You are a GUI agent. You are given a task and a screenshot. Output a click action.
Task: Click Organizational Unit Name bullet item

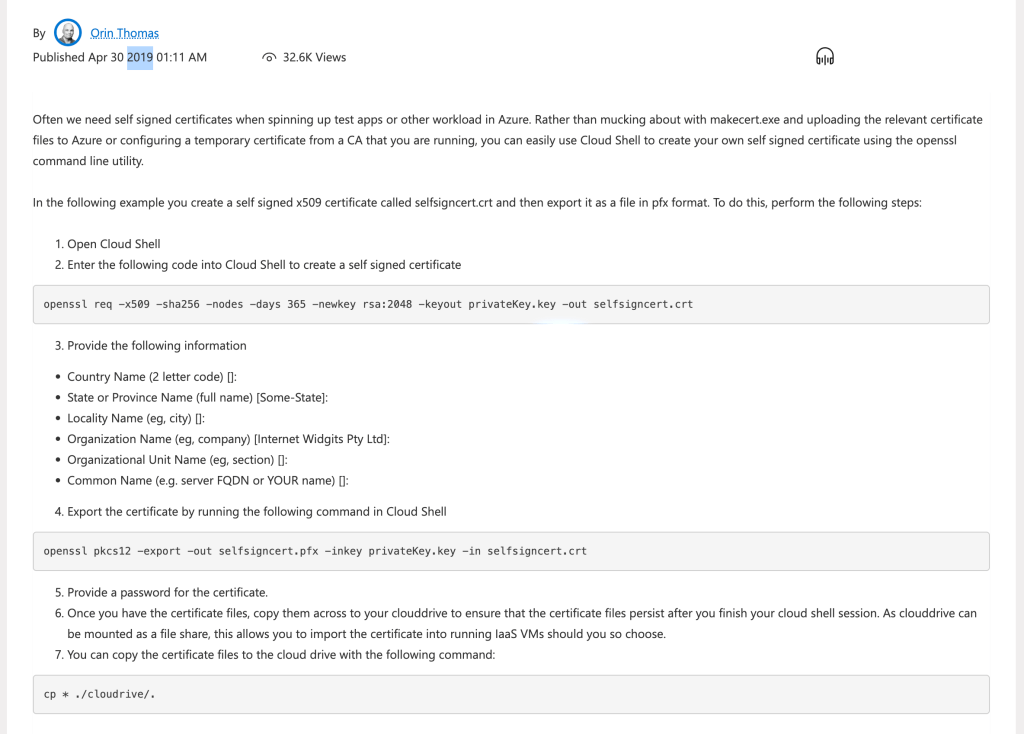click(177, 460)
